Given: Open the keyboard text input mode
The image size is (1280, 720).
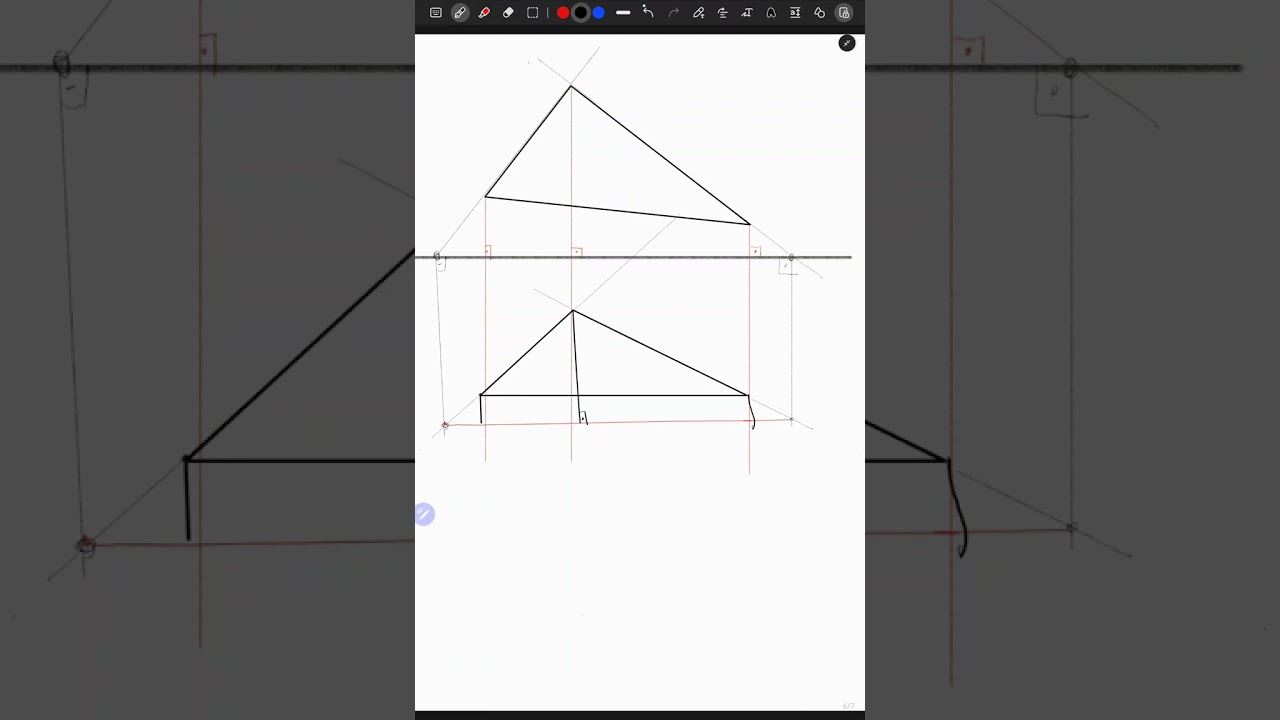Looking at the screenshot, I should [436, 13].
